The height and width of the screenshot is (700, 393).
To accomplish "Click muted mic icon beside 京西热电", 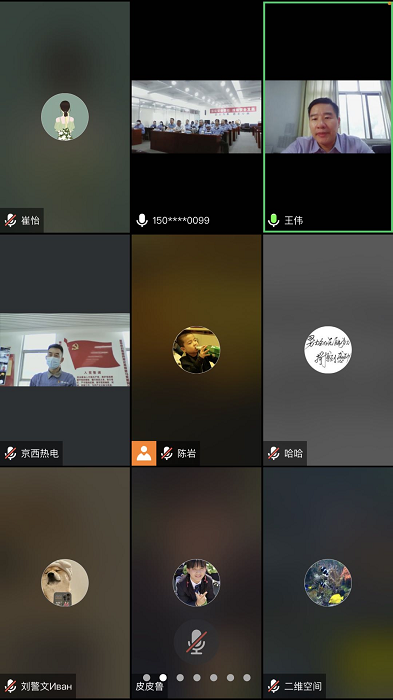I will [x=10, y=453].
